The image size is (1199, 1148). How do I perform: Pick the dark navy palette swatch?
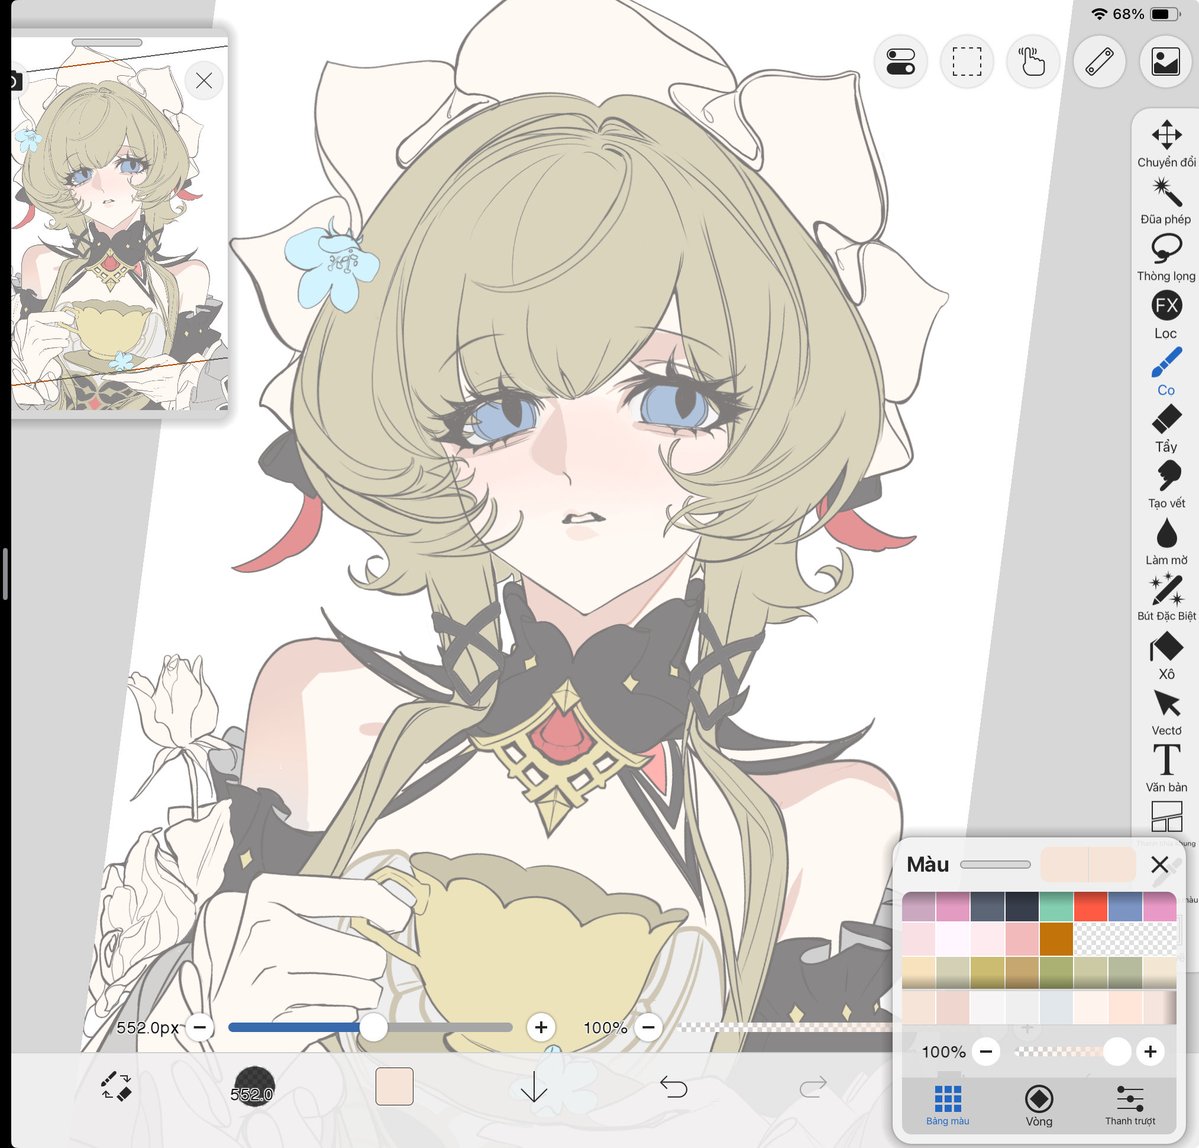[x=1022, y=906]
